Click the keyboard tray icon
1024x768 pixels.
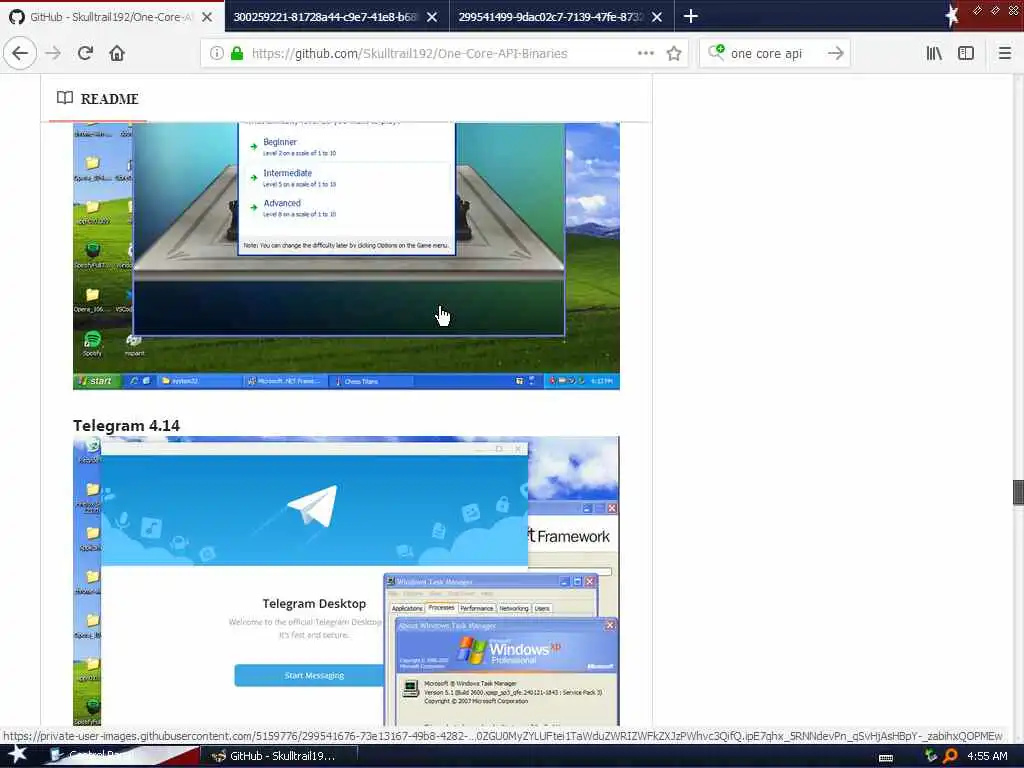click(886, 757)
